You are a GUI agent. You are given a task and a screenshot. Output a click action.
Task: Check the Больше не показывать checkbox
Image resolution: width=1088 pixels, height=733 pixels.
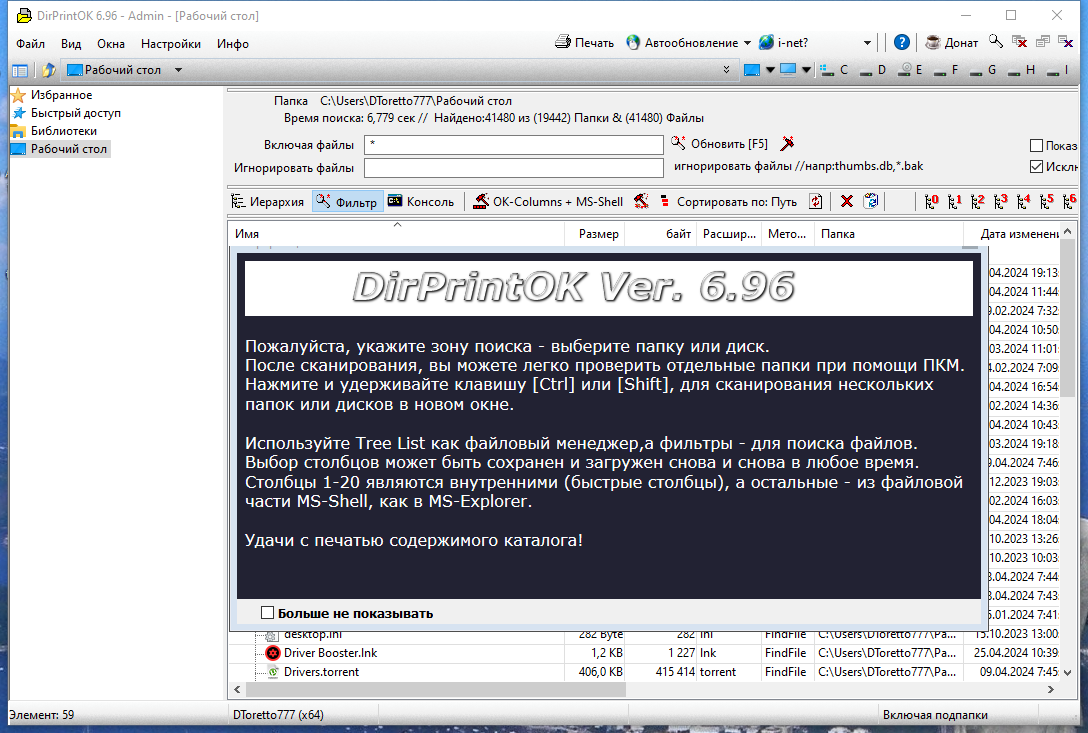click(267, 612)
